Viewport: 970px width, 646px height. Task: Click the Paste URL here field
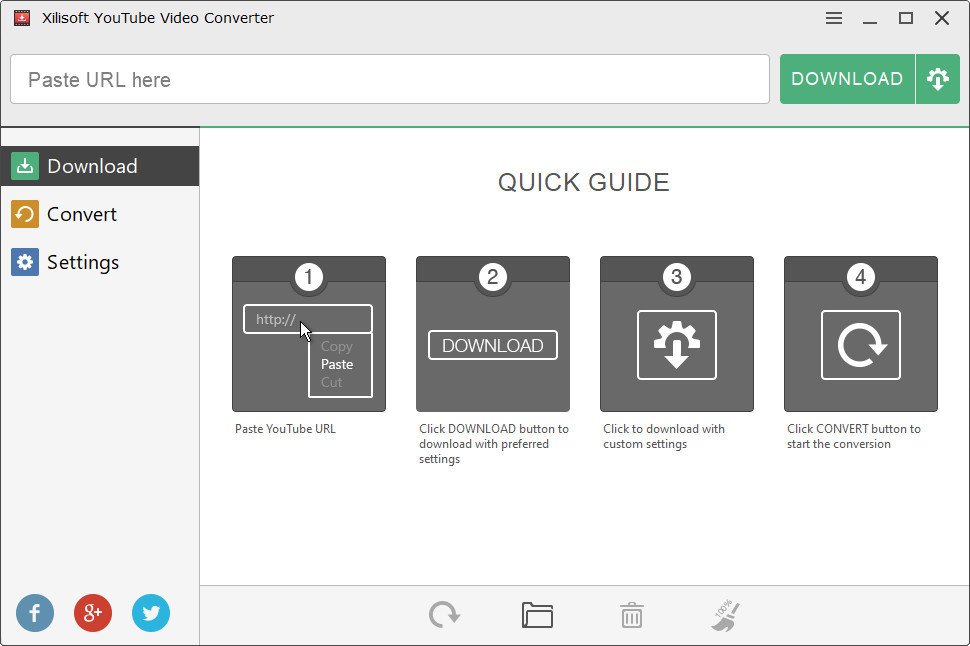pyautogui.click(x=390, y=79)
